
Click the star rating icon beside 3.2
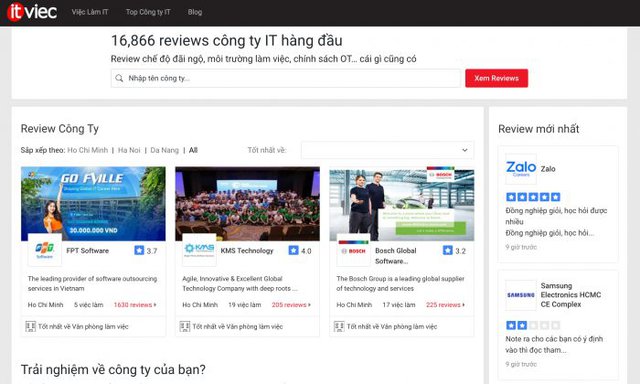(x=448, y=250)
